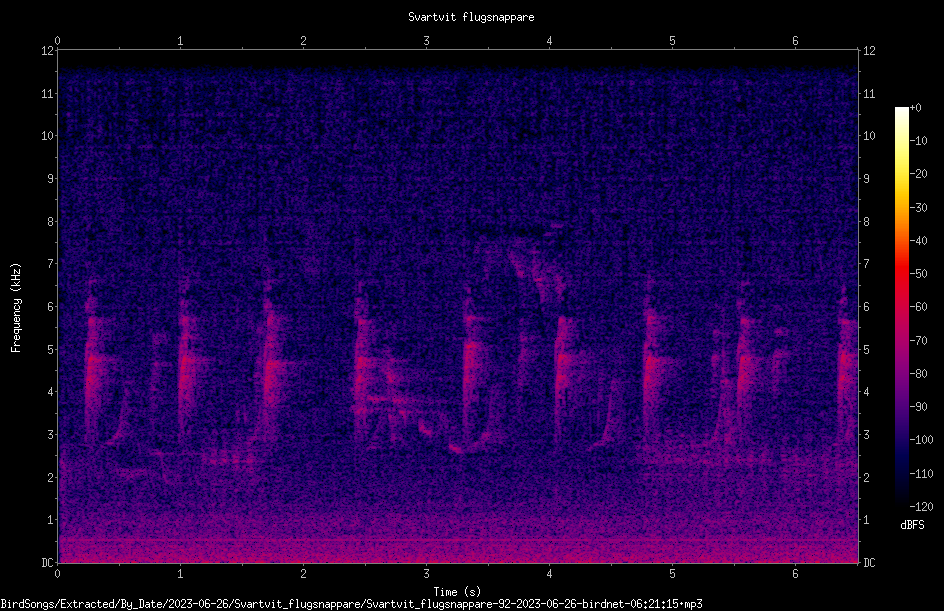
Task: Click the dBFS color scale bar
Action: click(902, 306)
